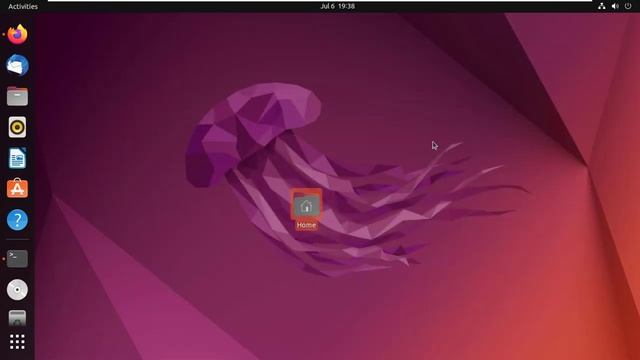
Task: Open Ubuntu Software store
Action: pos(17,189)
